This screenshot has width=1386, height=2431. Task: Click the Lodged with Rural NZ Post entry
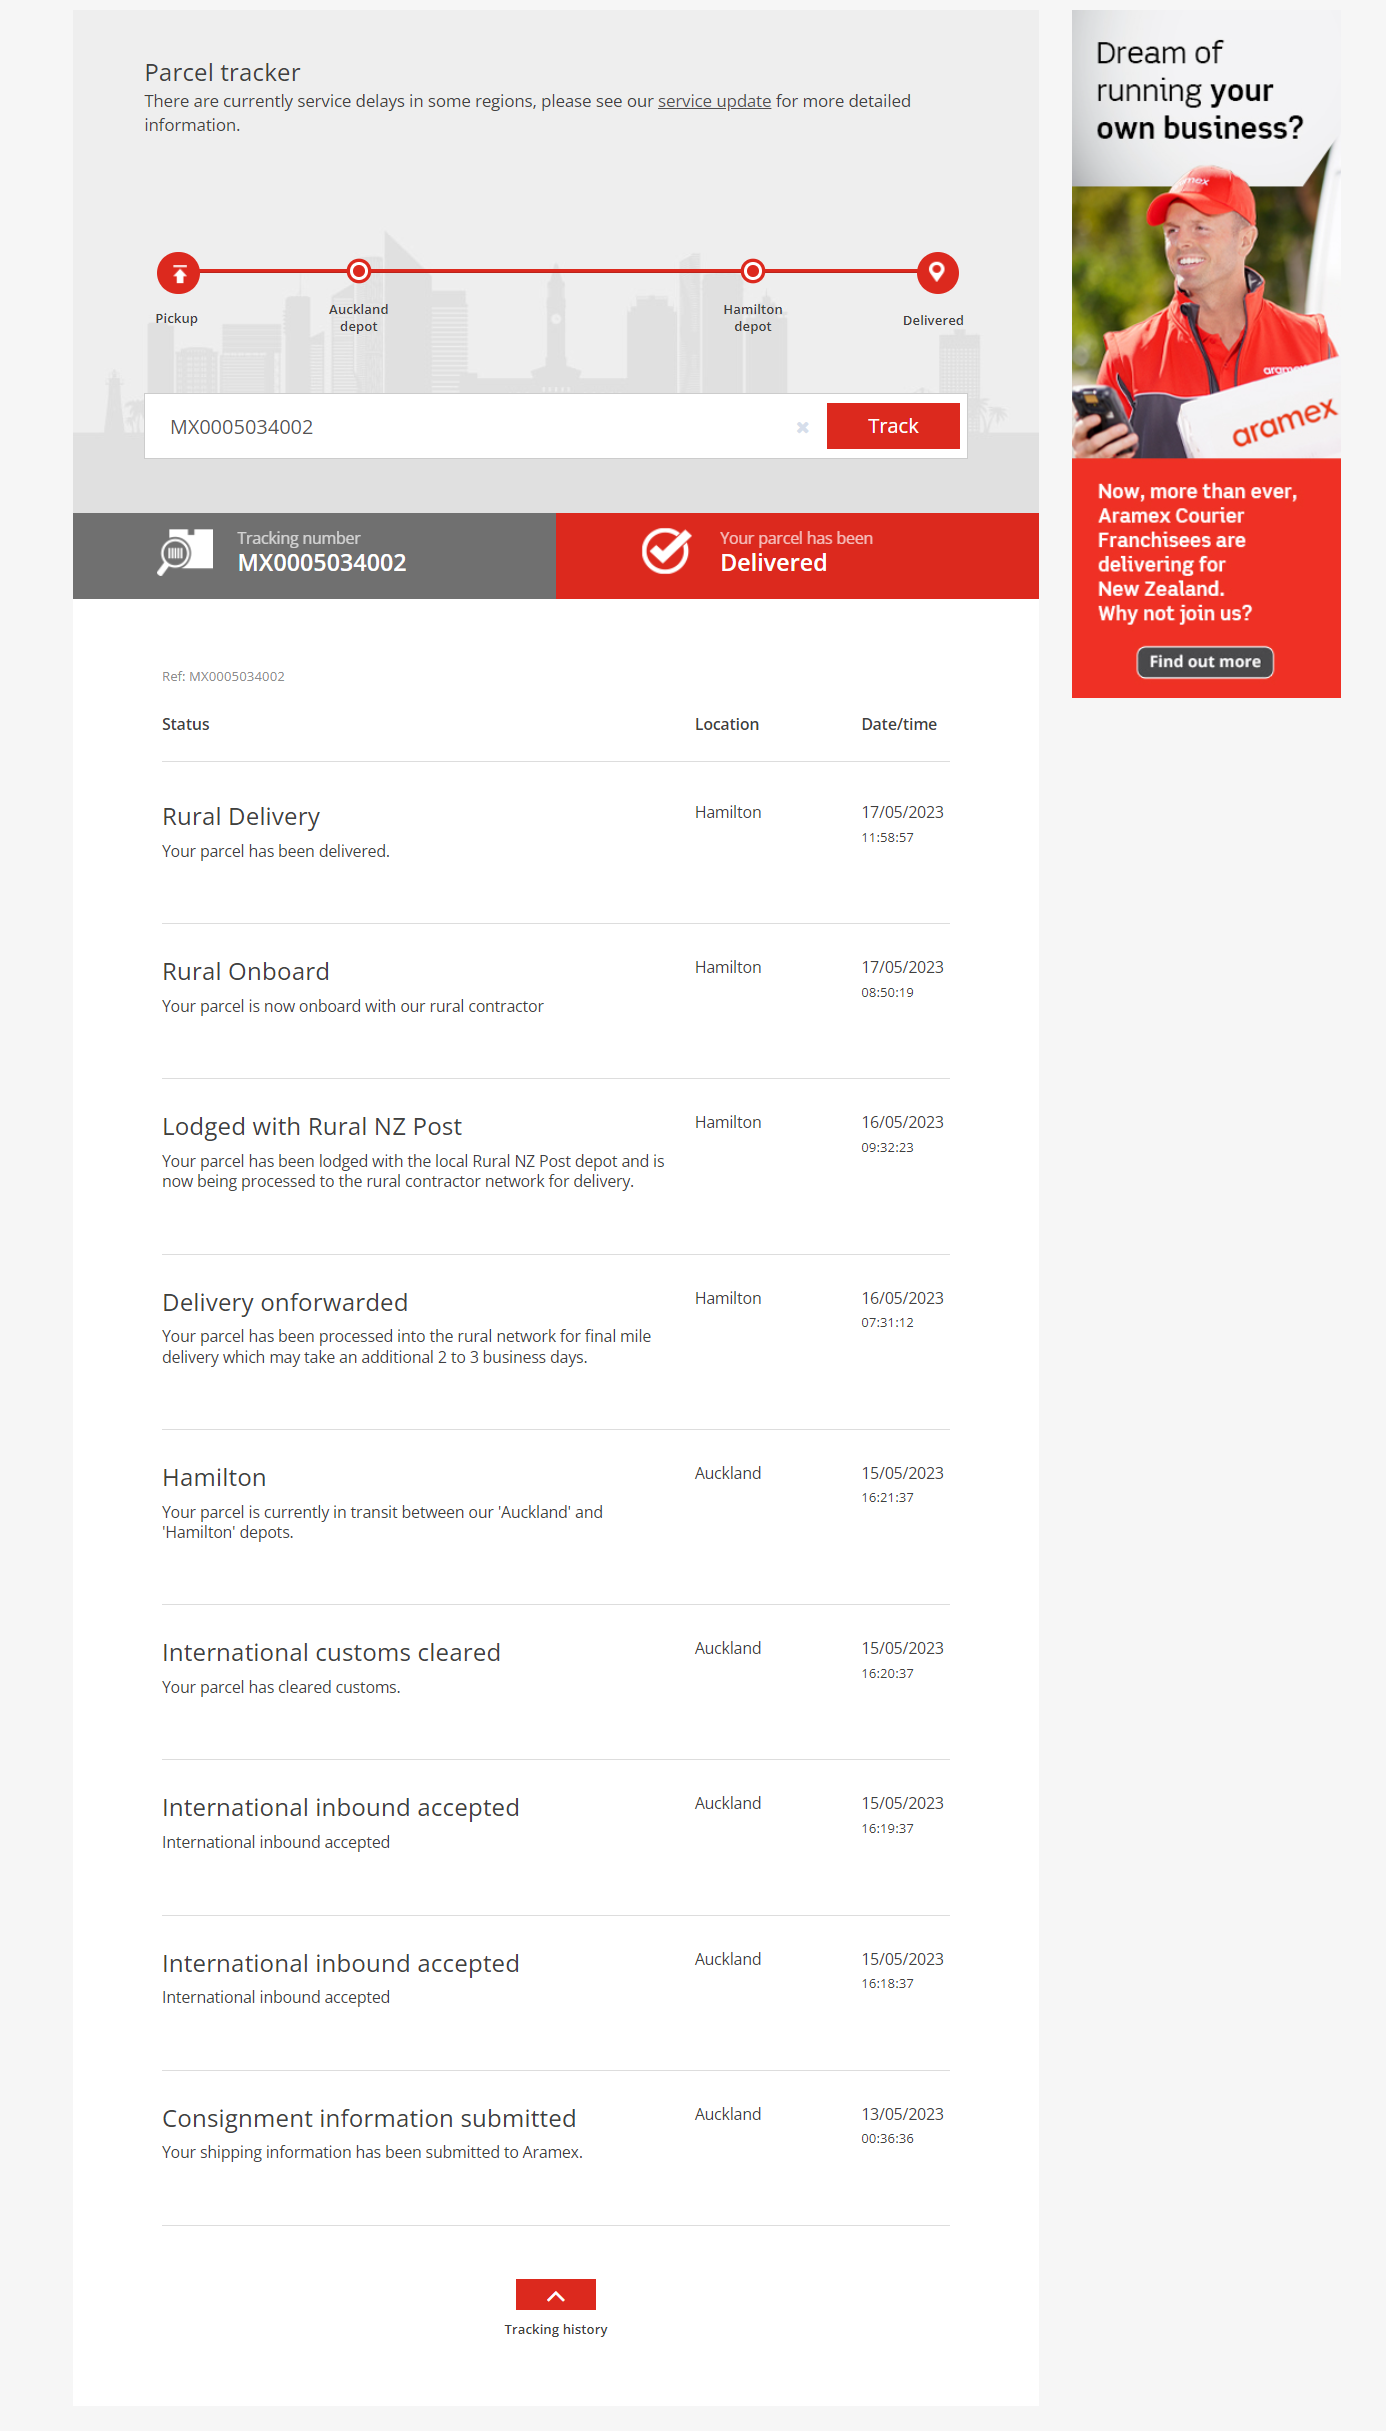click(x=312, y=1127)
